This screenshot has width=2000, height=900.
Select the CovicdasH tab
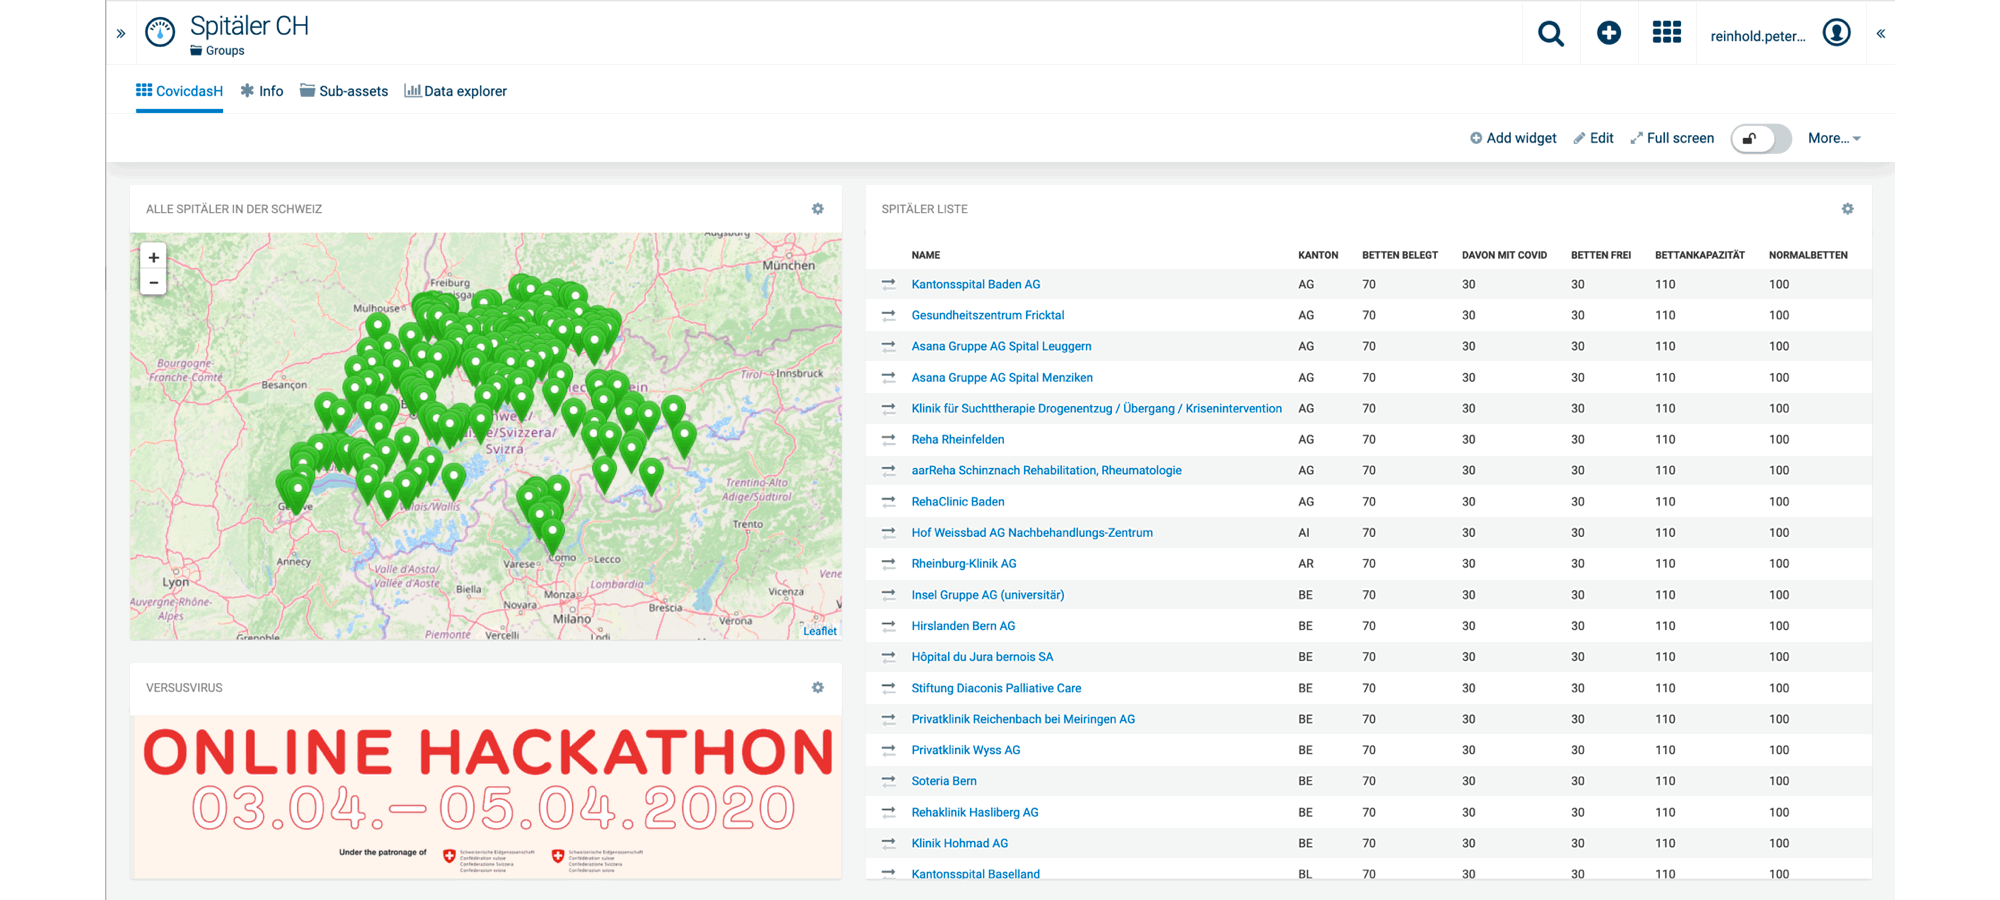point(179,91)
